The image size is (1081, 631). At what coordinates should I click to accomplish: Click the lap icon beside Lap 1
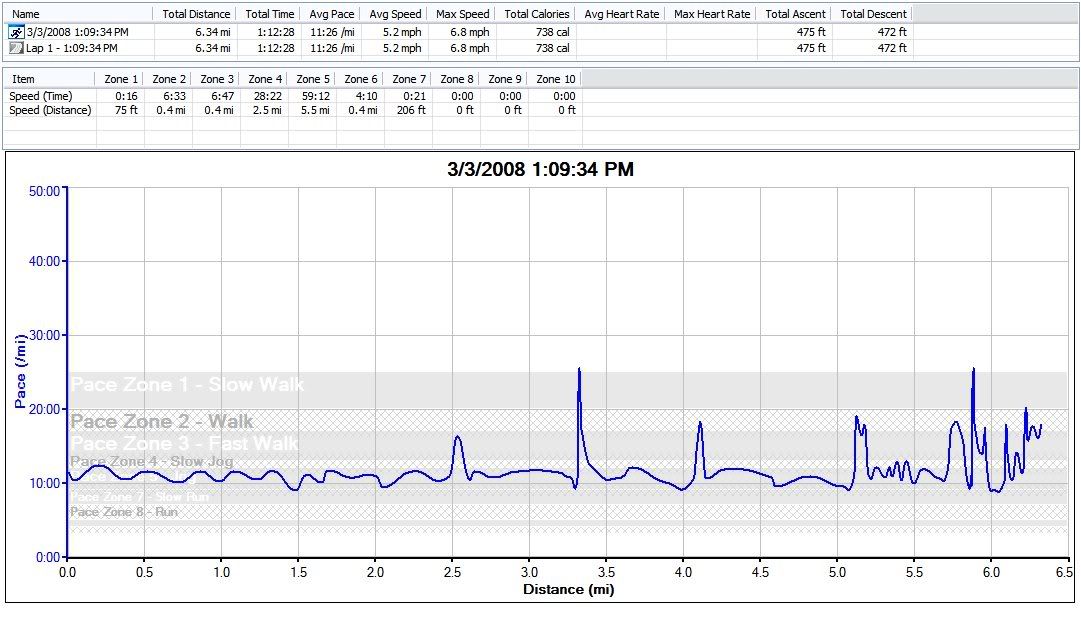tap(16, 48)
